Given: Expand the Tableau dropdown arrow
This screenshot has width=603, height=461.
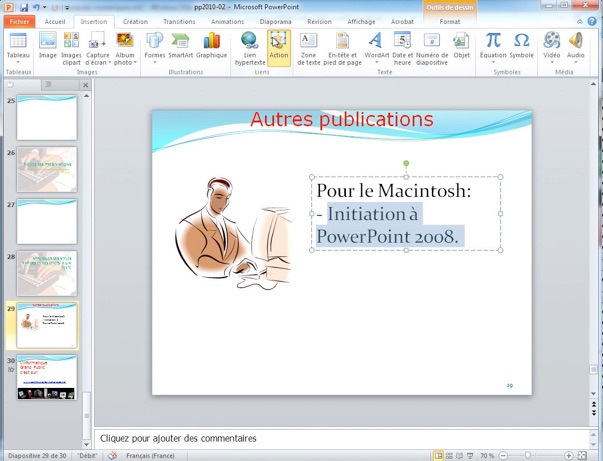Looking at the screenshot, I should click(x=18, y=62).
